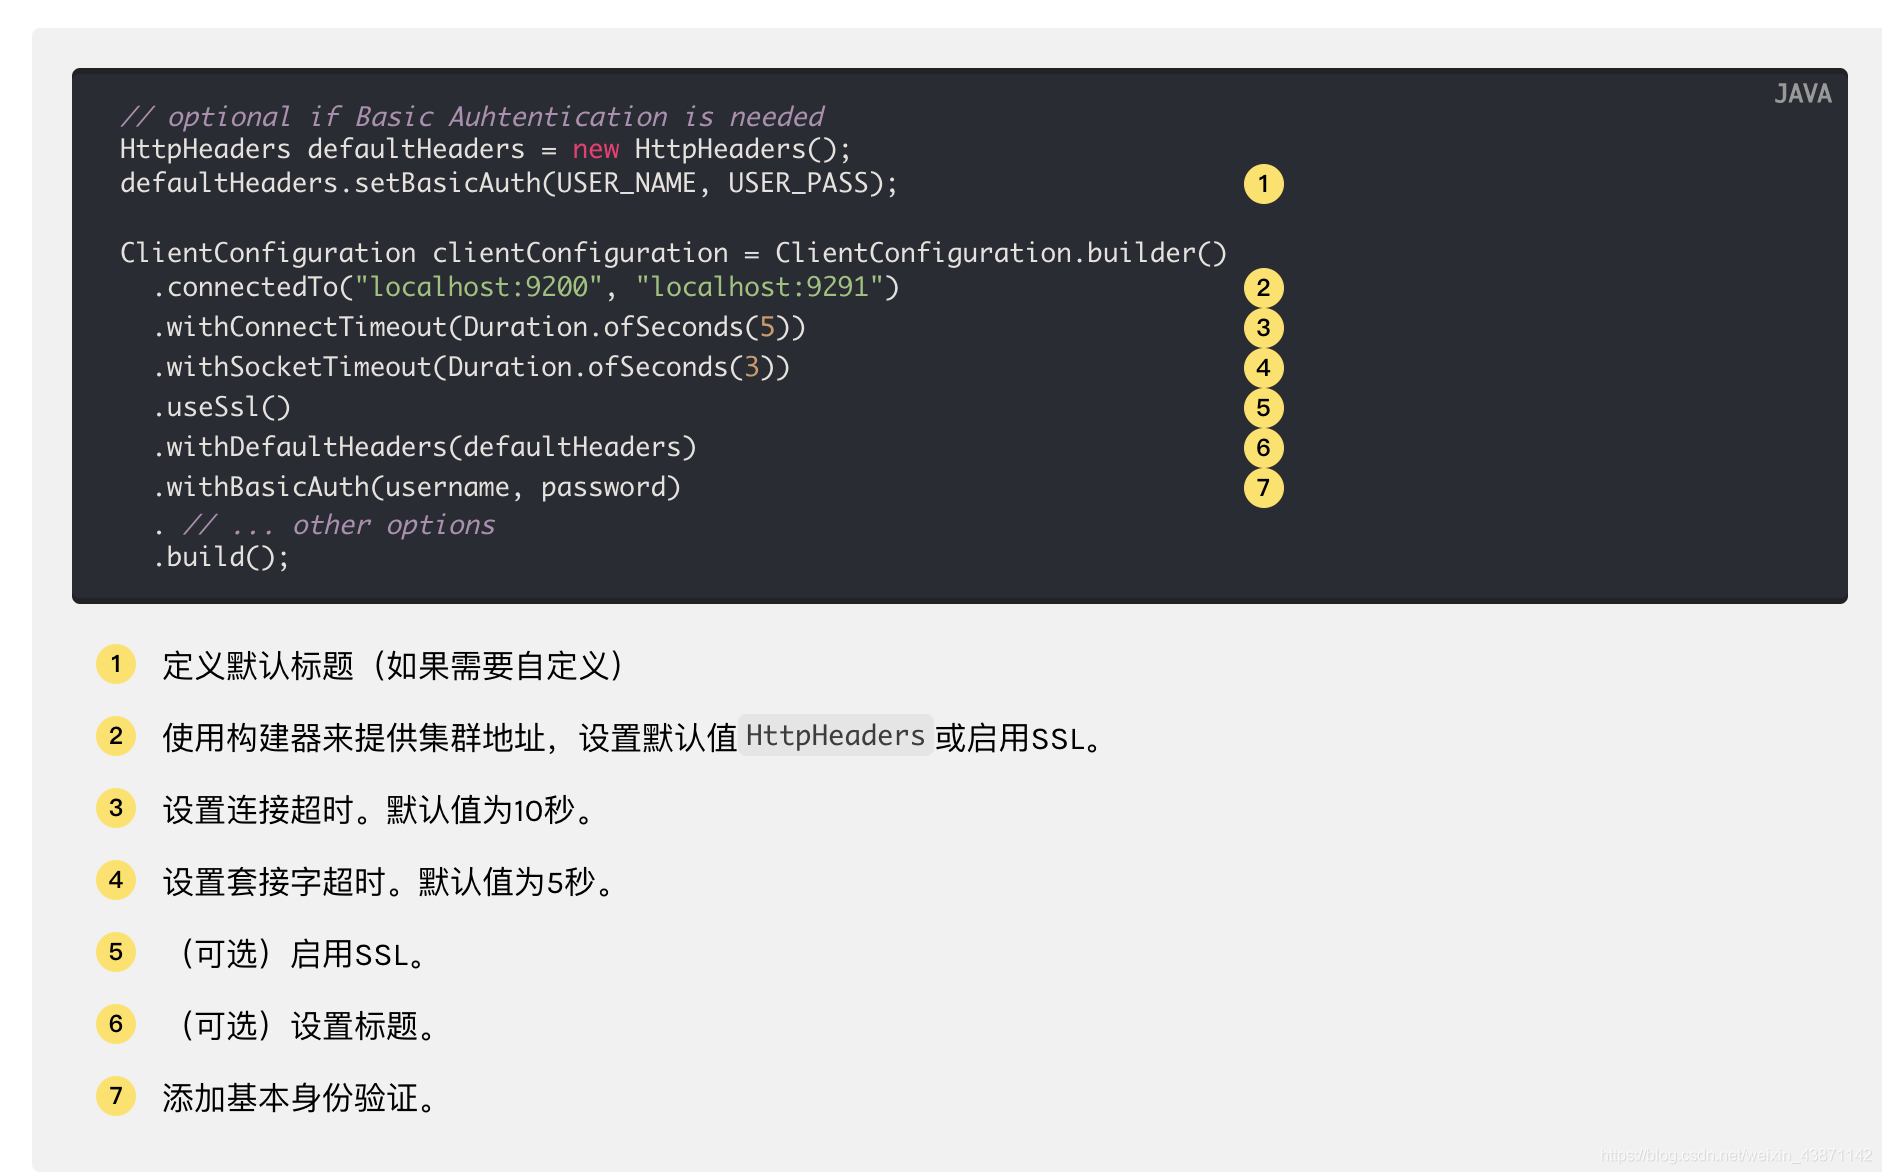
Task: Click callout badge 3 beside withConnectTimeout line
Action: (1263, 328)
